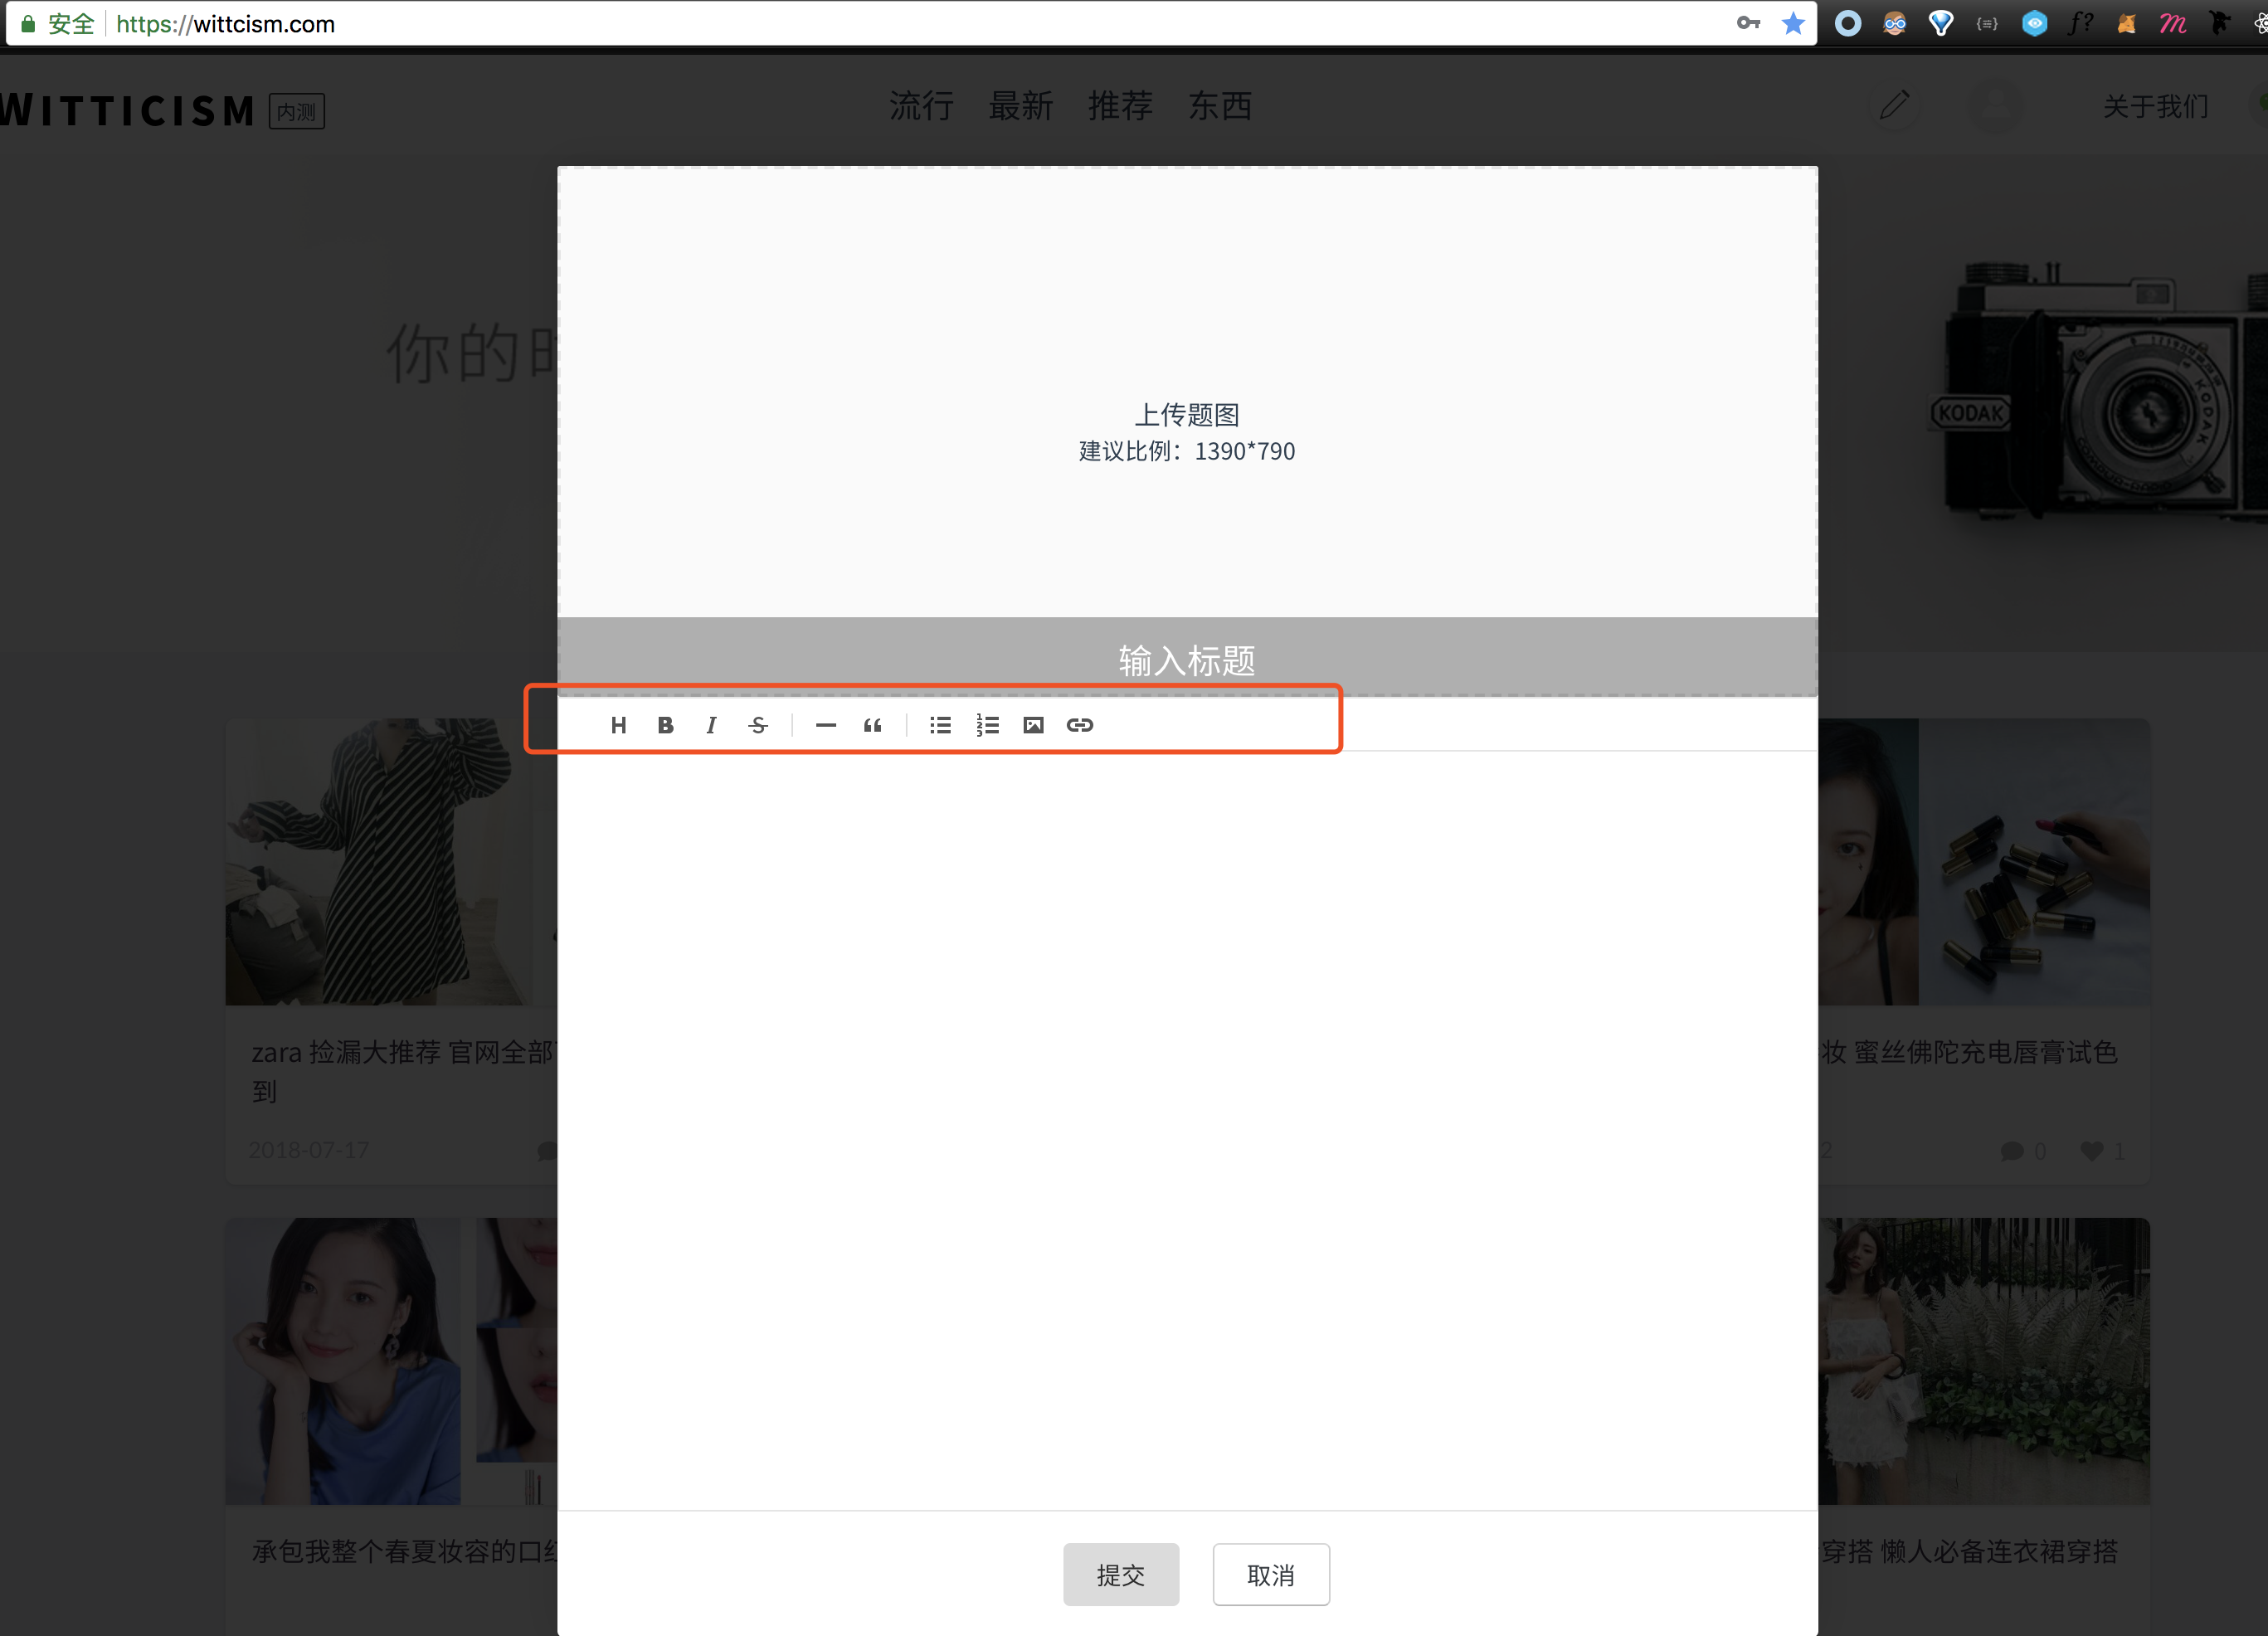Insert an image into the post body

pyautogui.click(x=1034, y=725)
